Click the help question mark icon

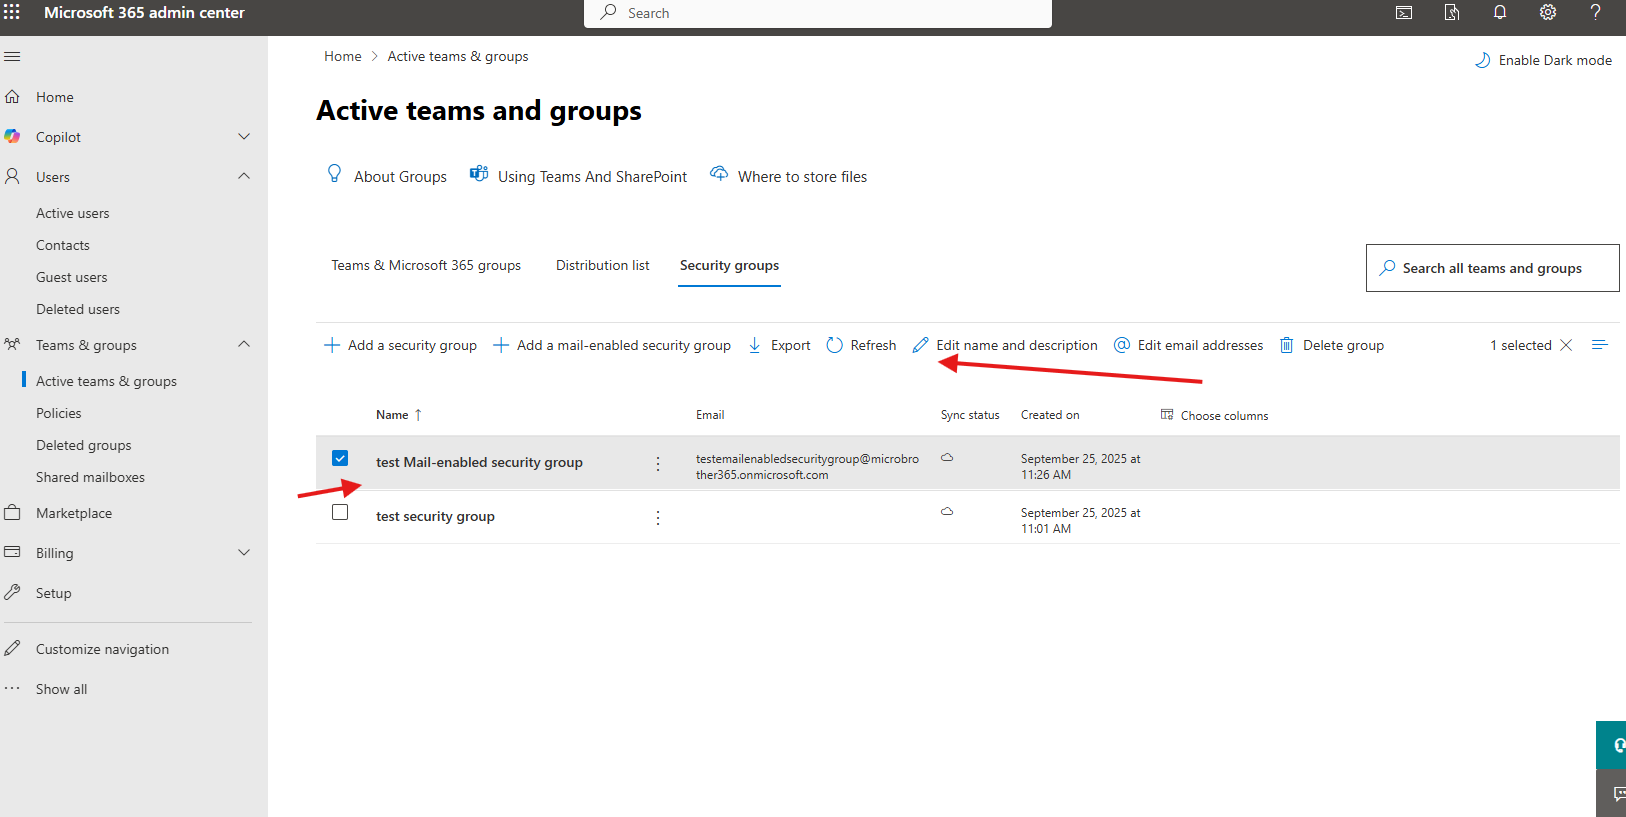pos(1595,12)
